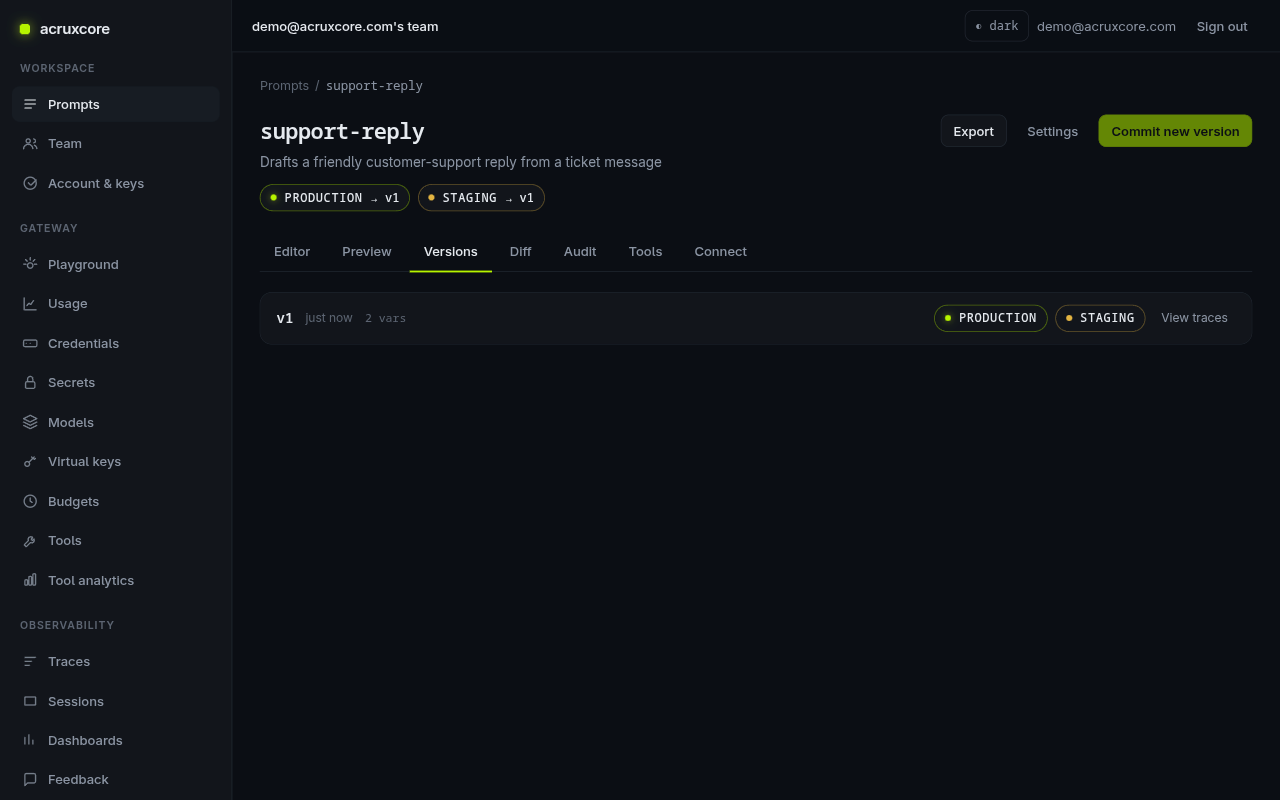Screen dimensions: 1280x800
Task: Click the Account & keys icon
Action: 30,183
